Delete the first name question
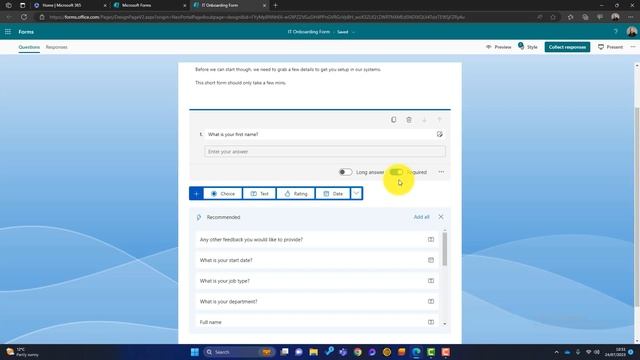 [x=409, y=120]
